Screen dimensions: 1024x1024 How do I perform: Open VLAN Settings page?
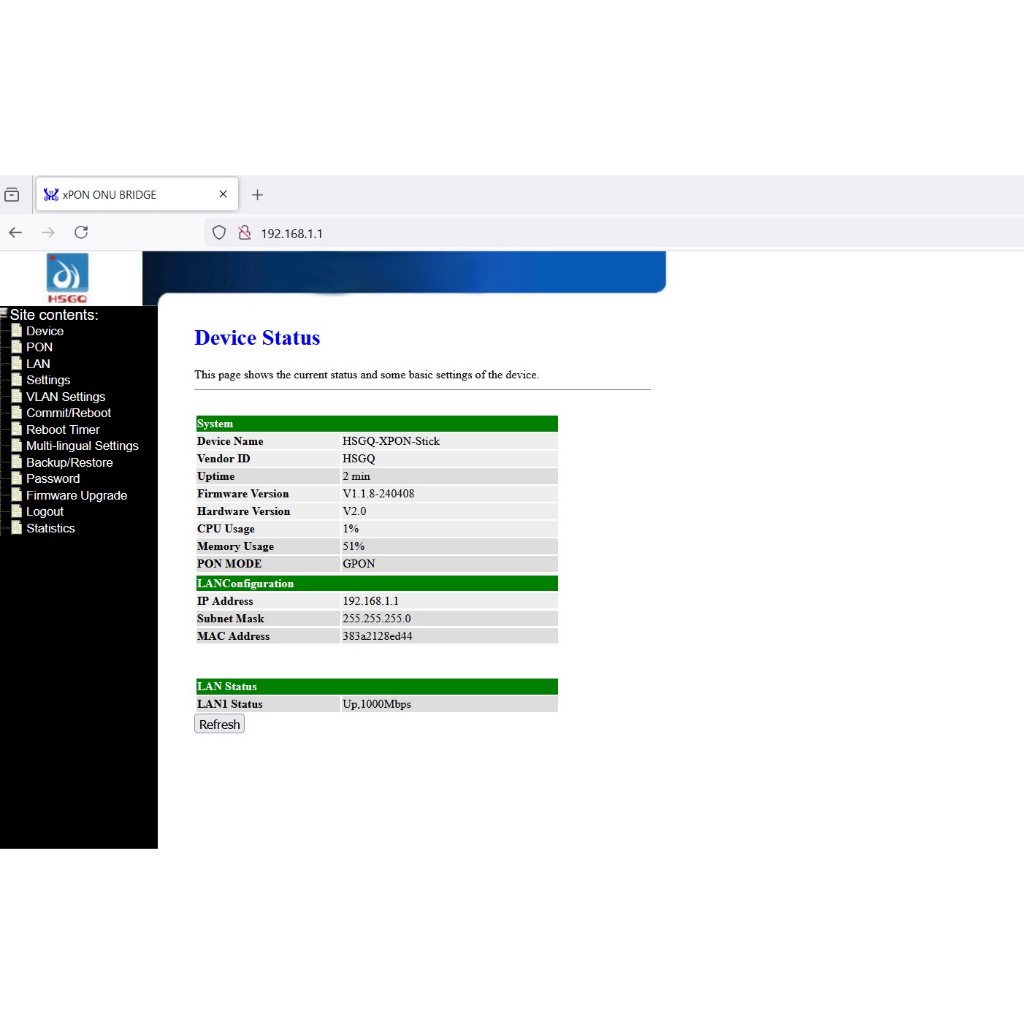(x=65, y=397)
